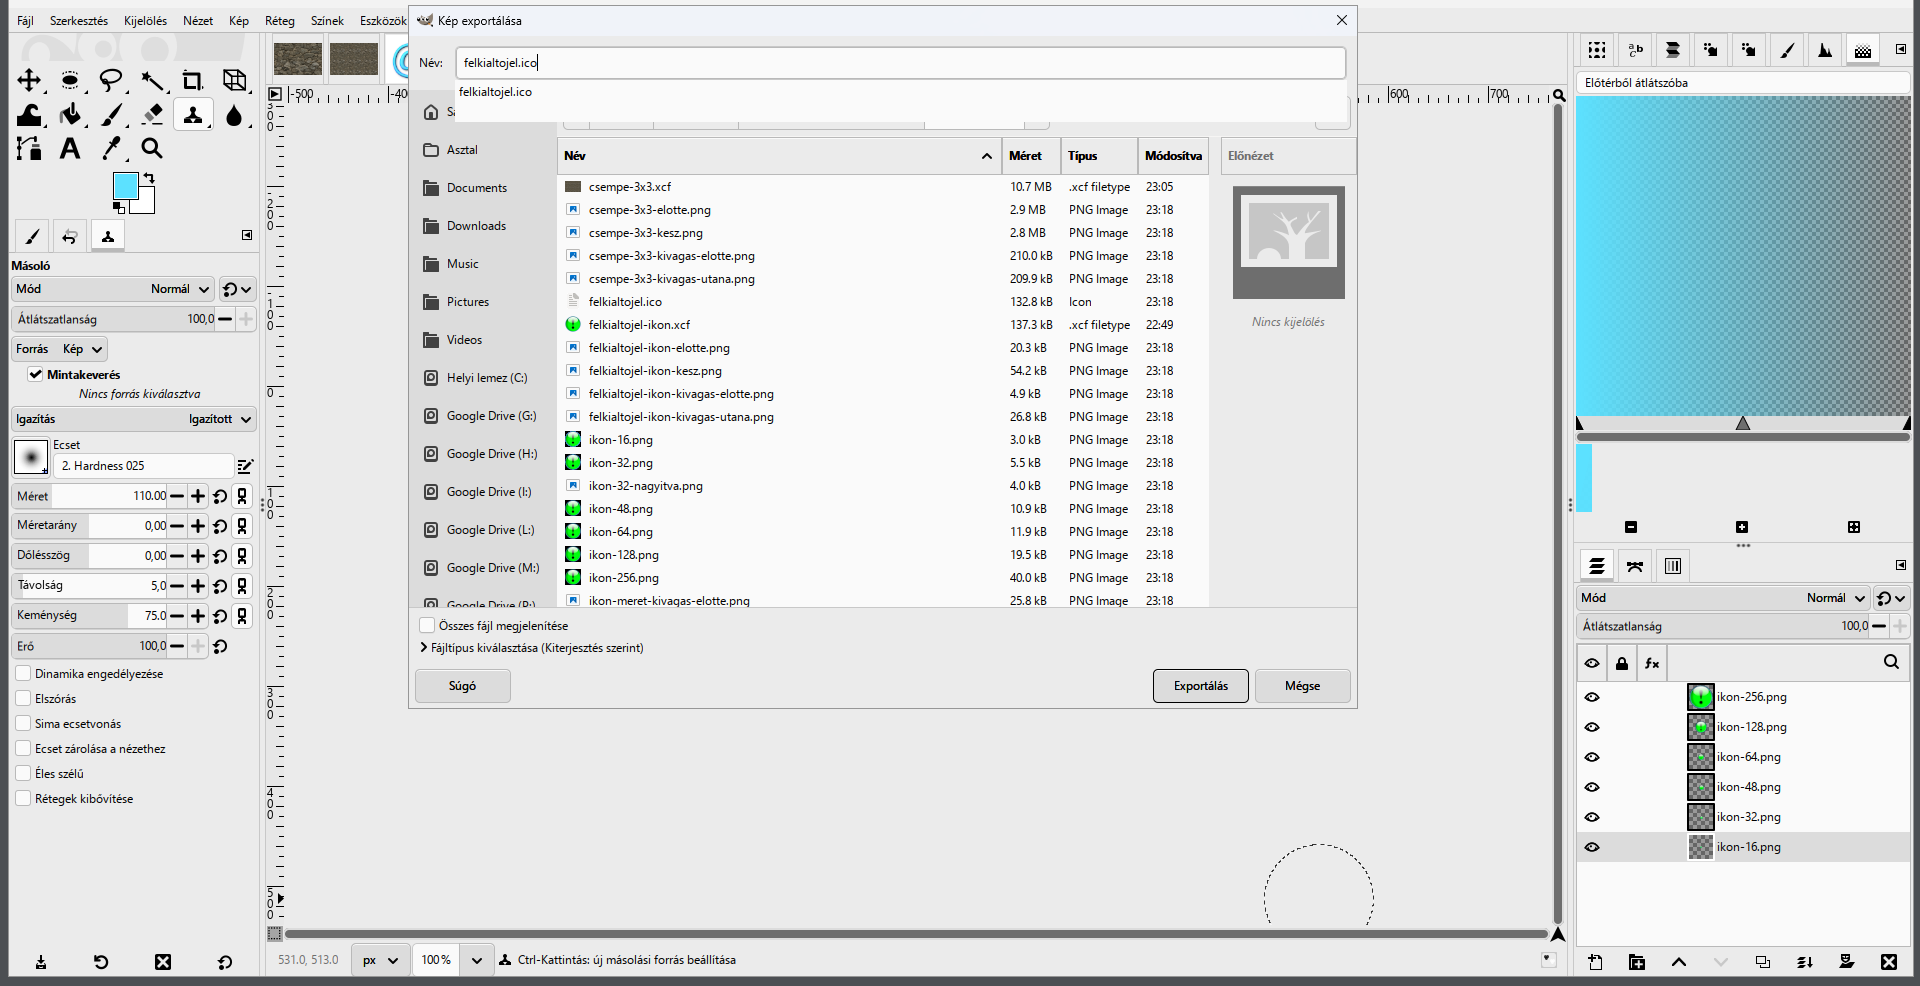Open the Színek menu
The width and height of the screenshot is (1920, 986).
pos(327,21)
